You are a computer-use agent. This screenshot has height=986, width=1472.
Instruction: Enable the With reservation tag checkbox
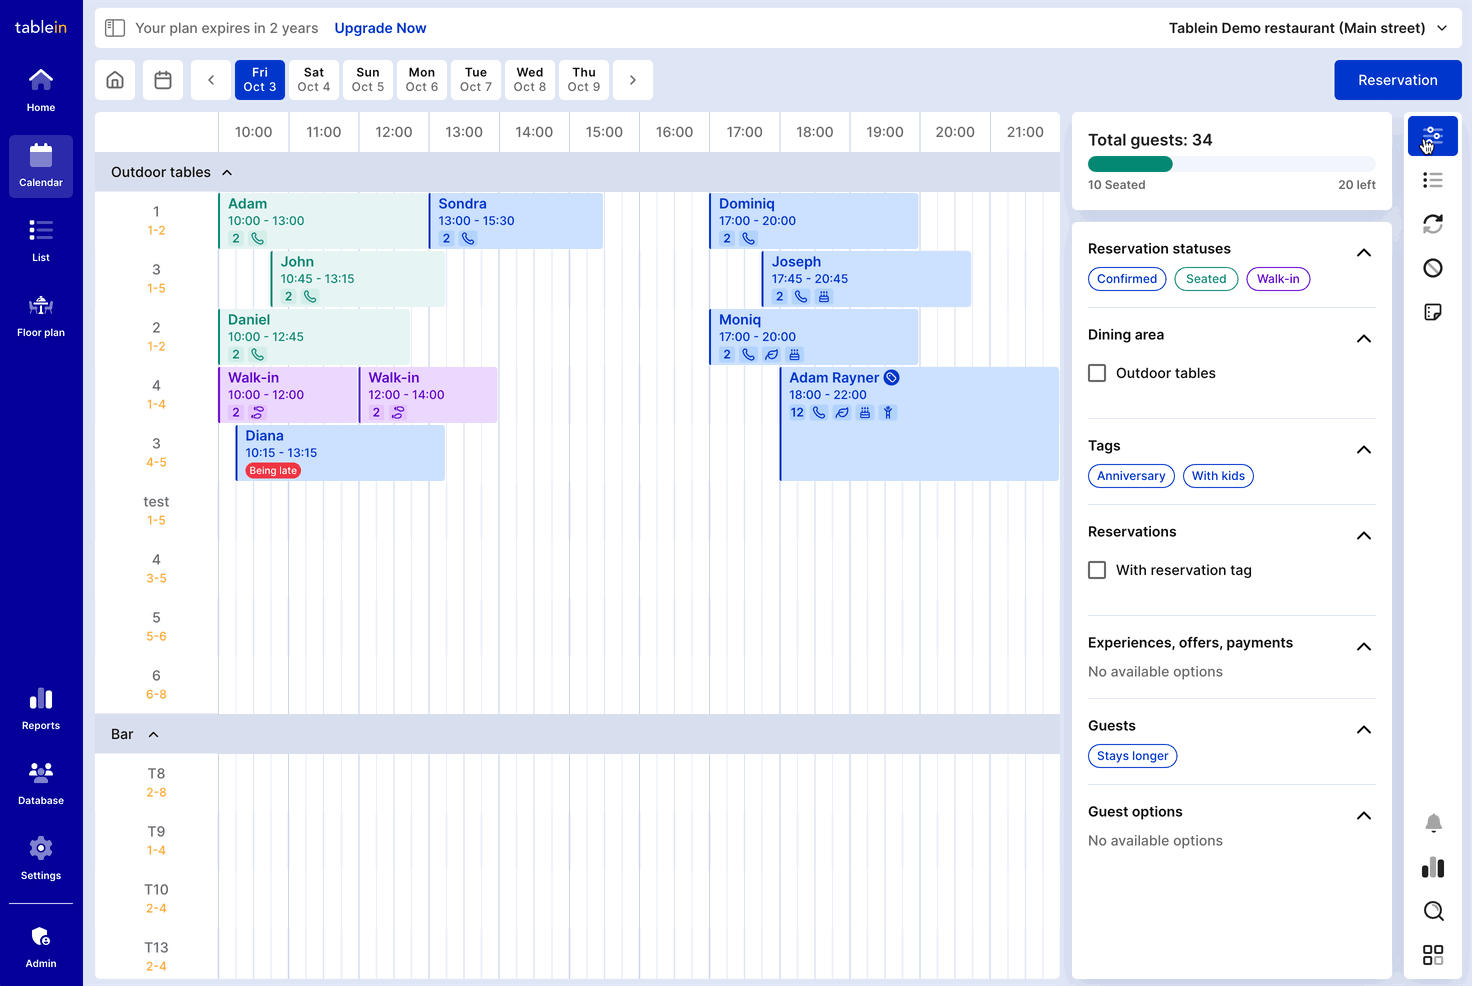[x=1096, y=569]
